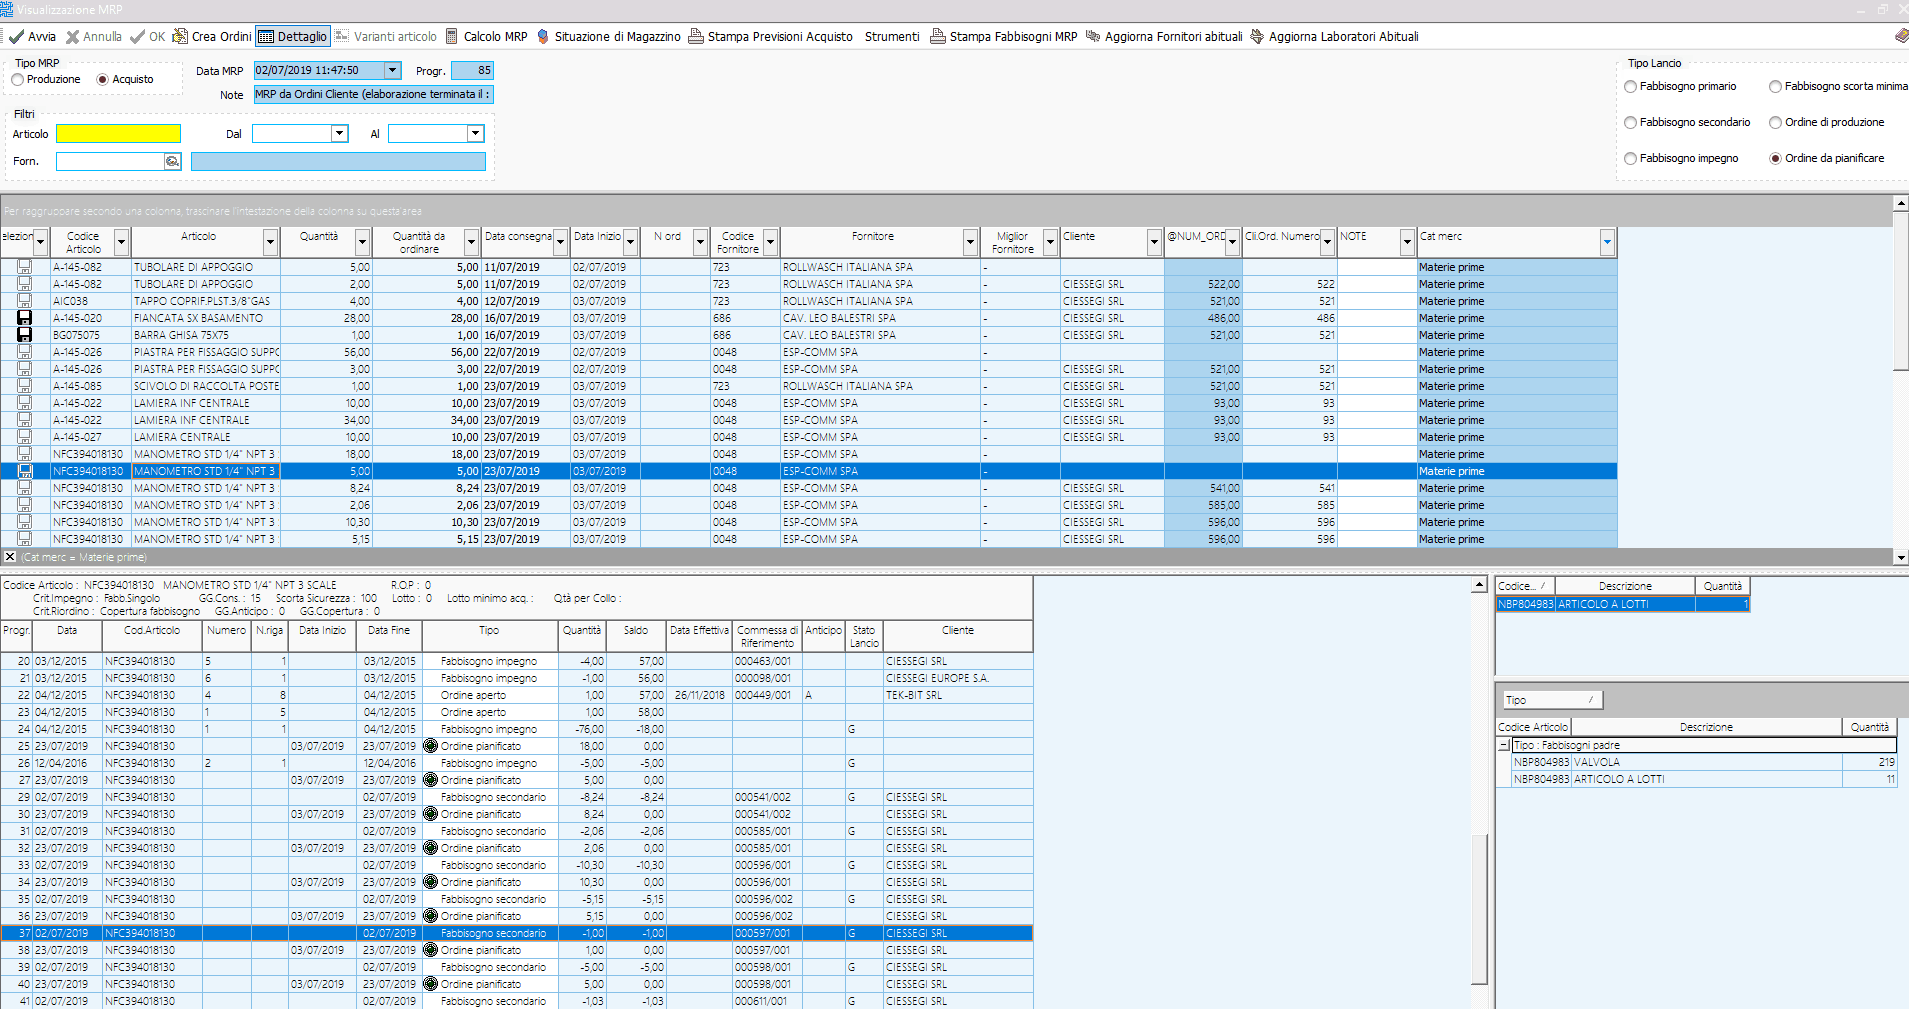The width and height of the screenshot is (1909, 1009).
Task: Collapse the Tipo: Fabbisogni padre group
Action: (x=1504, y=746)
